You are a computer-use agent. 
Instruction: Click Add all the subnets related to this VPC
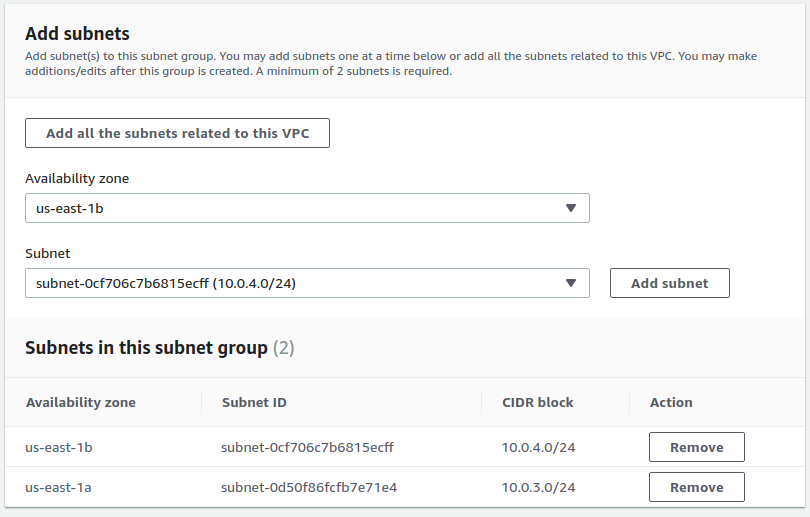tap(177, 133)
